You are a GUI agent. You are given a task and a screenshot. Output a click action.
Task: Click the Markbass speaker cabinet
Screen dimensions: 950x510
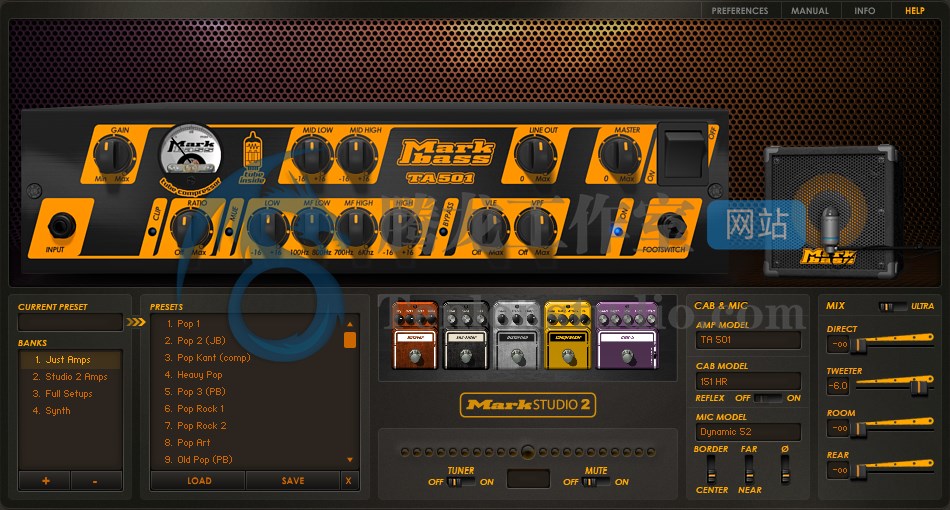(829, 212)
